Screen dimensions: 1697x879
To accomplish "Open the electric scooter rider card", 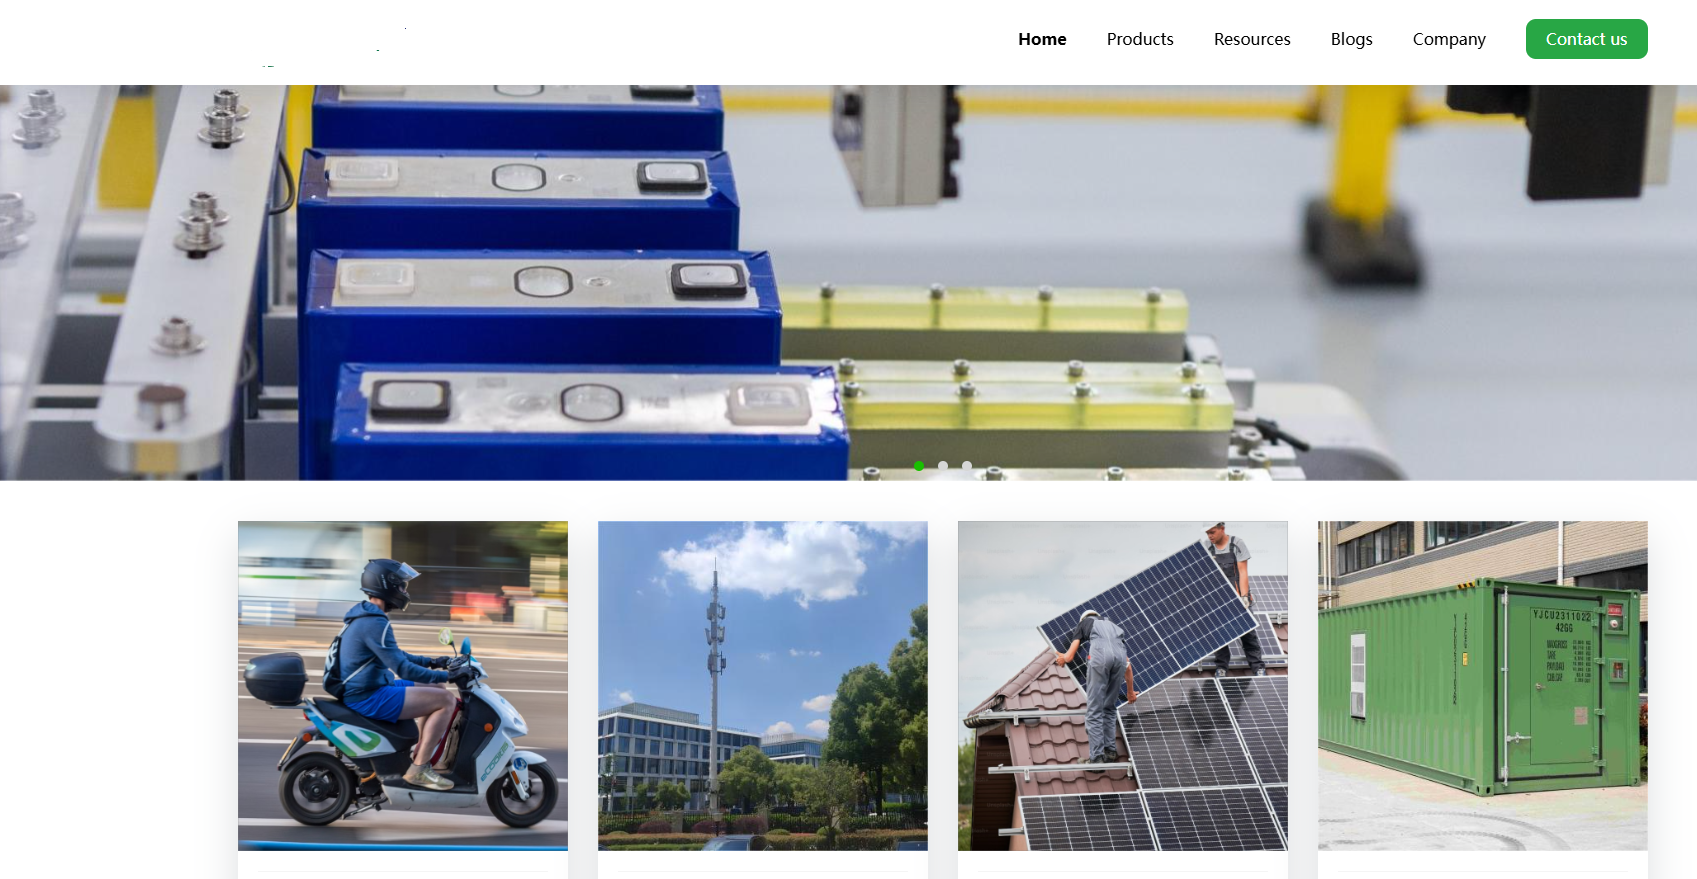I will coord(403,686).
